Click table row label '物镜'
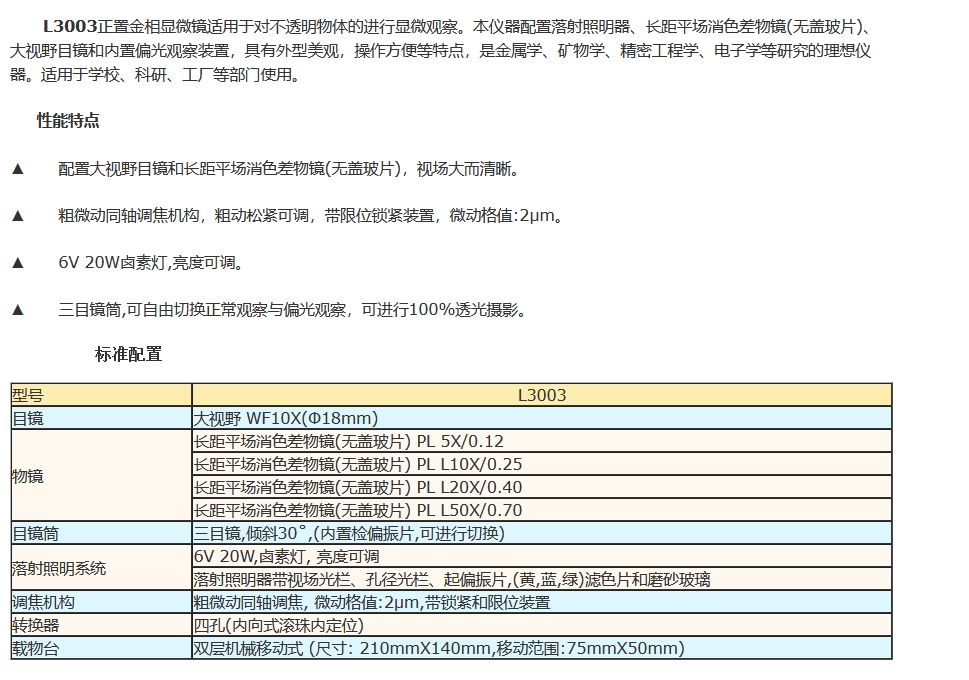 [101, 476]
